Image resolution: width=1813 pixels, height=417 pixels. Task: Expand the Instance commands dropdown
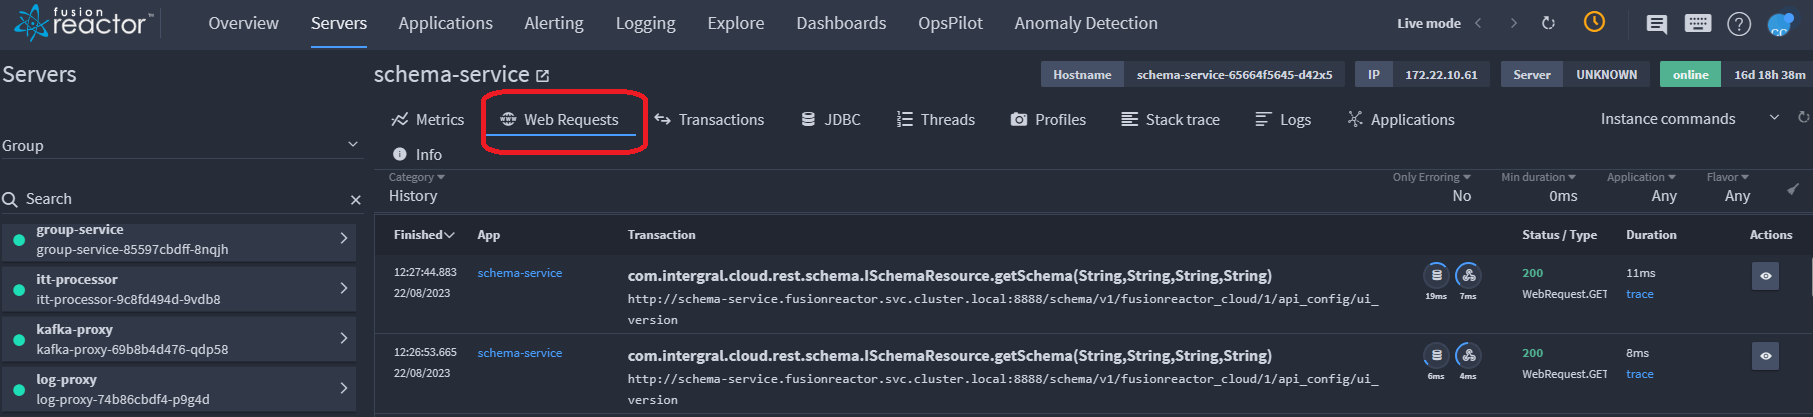[1689, 118]
